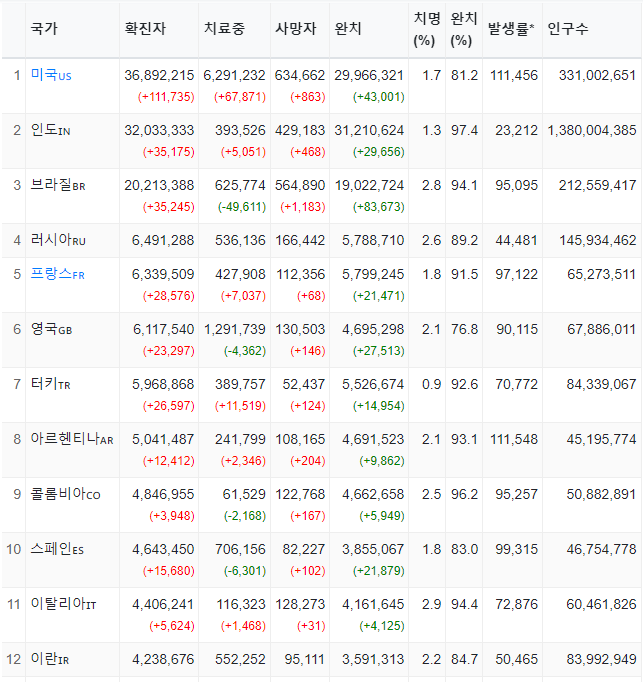Click the 완치 (%) column header

(464, 29)
